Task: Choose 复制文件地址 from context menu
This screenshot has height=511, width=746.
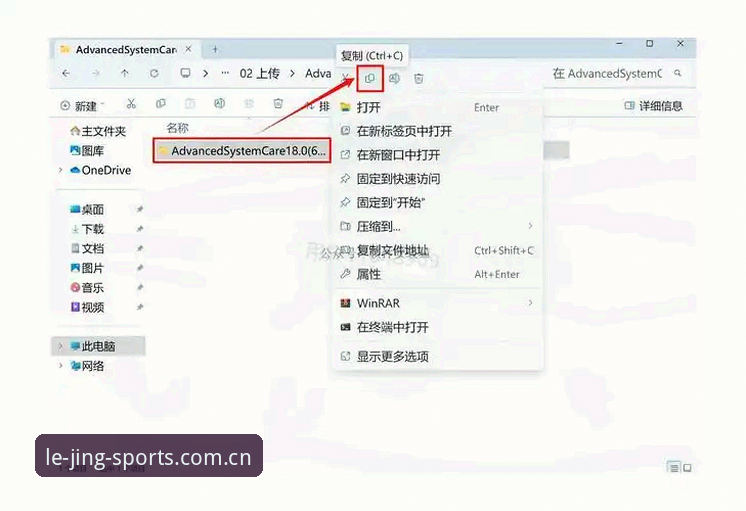Action: [437, 250]
